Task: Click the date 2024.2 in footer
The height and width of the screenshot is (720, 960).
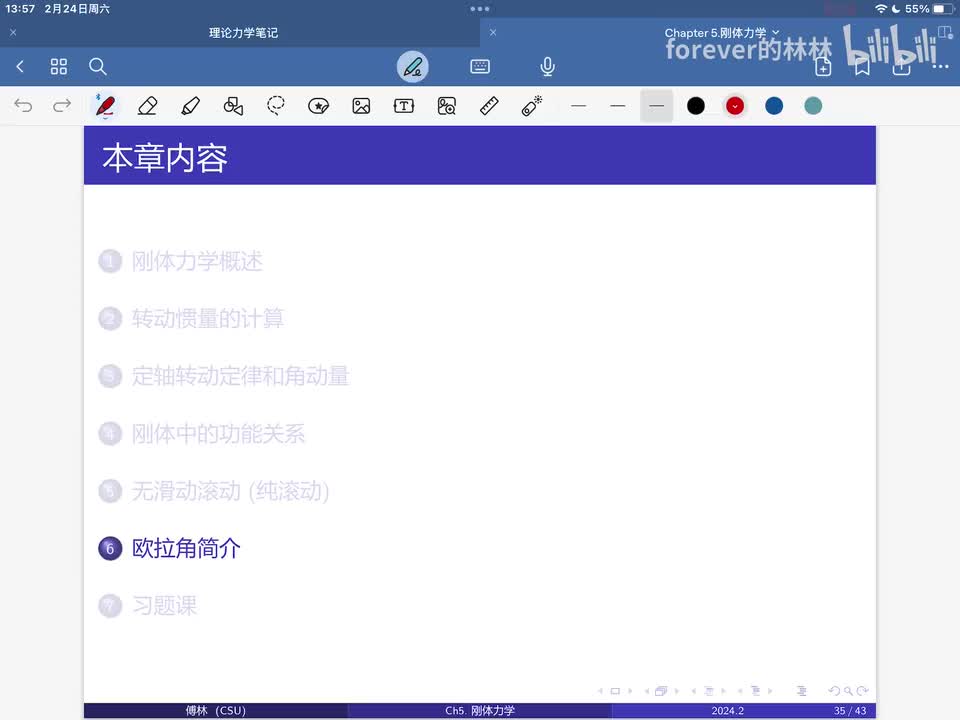Action: (x=727, y=710)
